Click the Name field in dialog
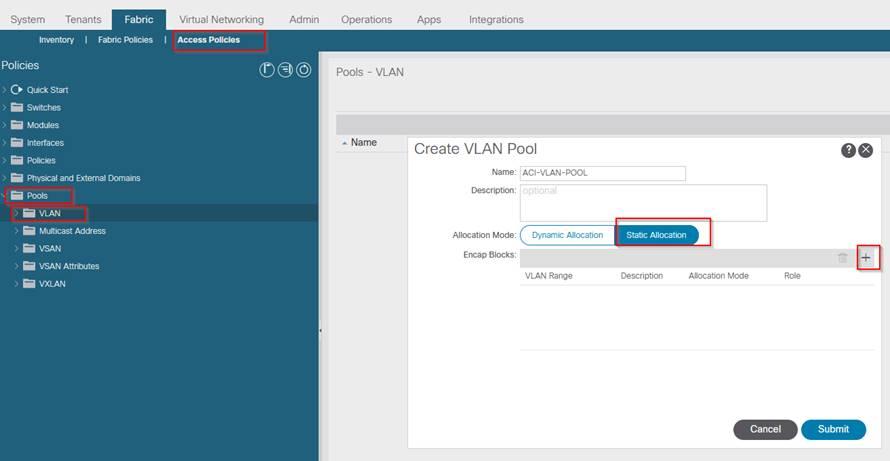The height and width of the screenshot is (461, 890). (602, 173)
